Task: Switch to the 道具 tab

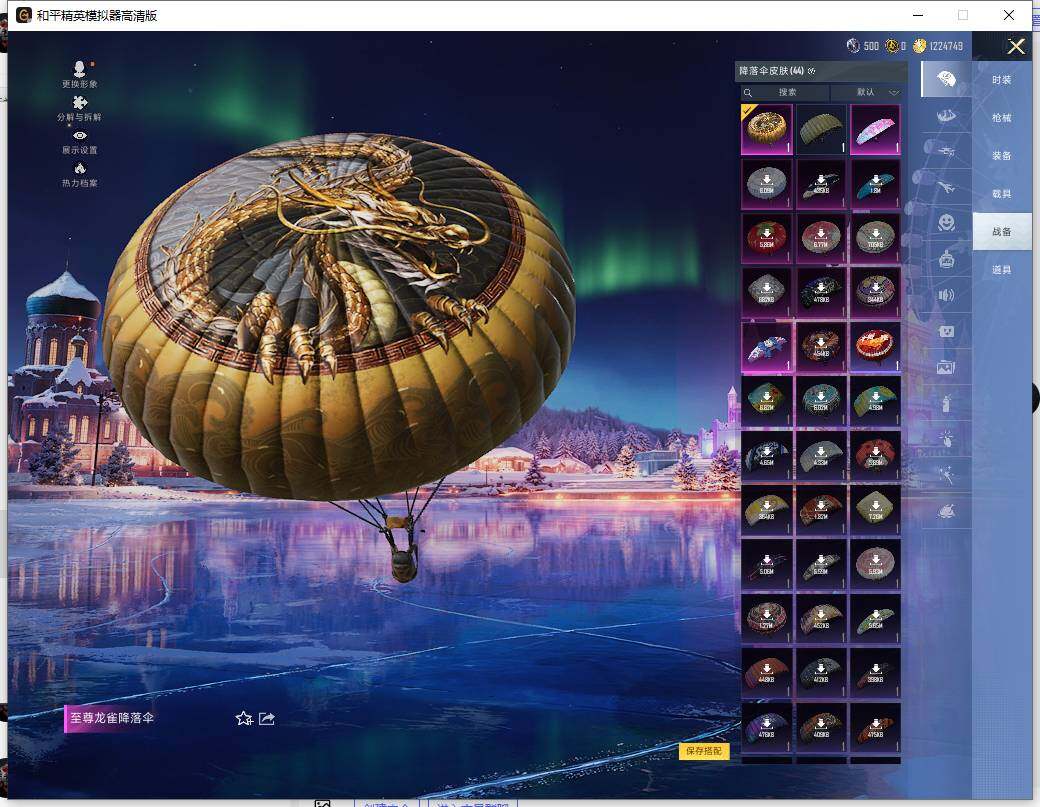Action: coord(1002,269)
